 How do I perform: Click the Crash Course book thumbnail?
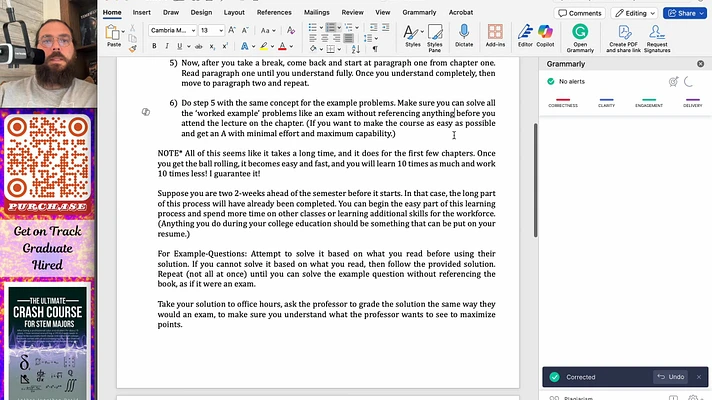point(47,343)
